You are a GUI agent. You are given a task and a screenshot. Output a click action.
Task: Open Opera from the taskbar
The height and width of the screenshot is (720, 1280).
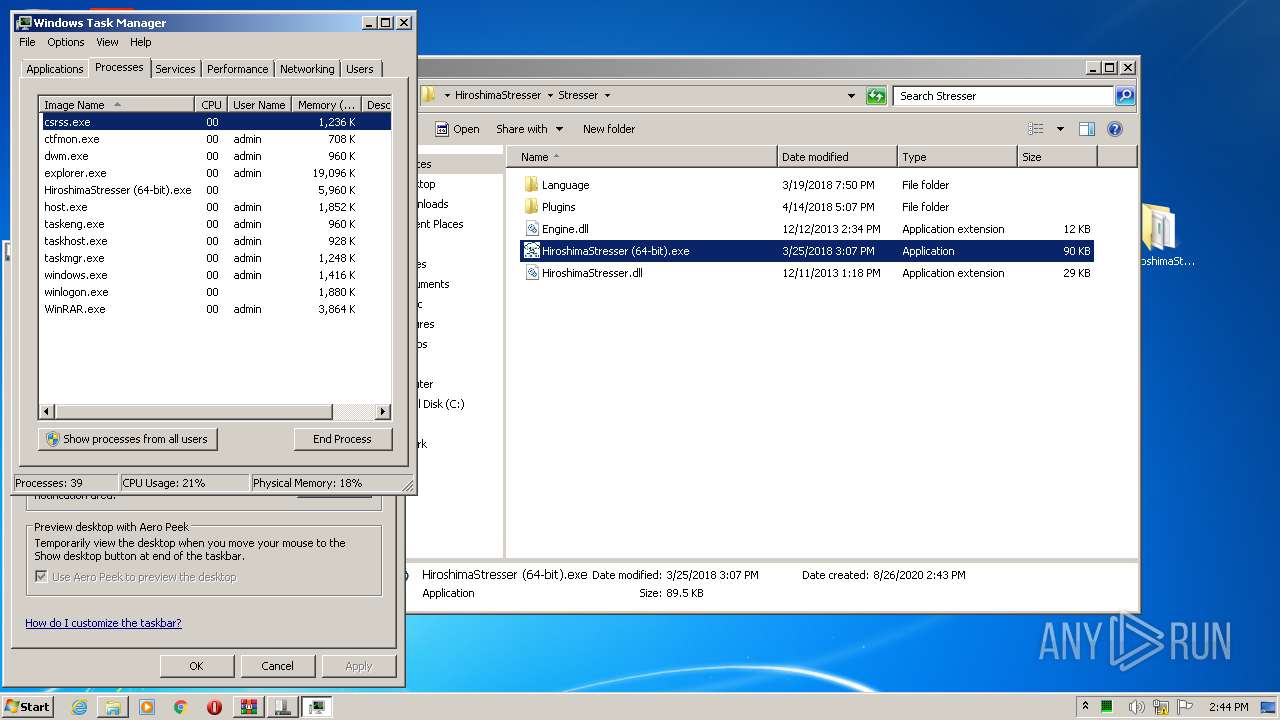click(214, 707)
